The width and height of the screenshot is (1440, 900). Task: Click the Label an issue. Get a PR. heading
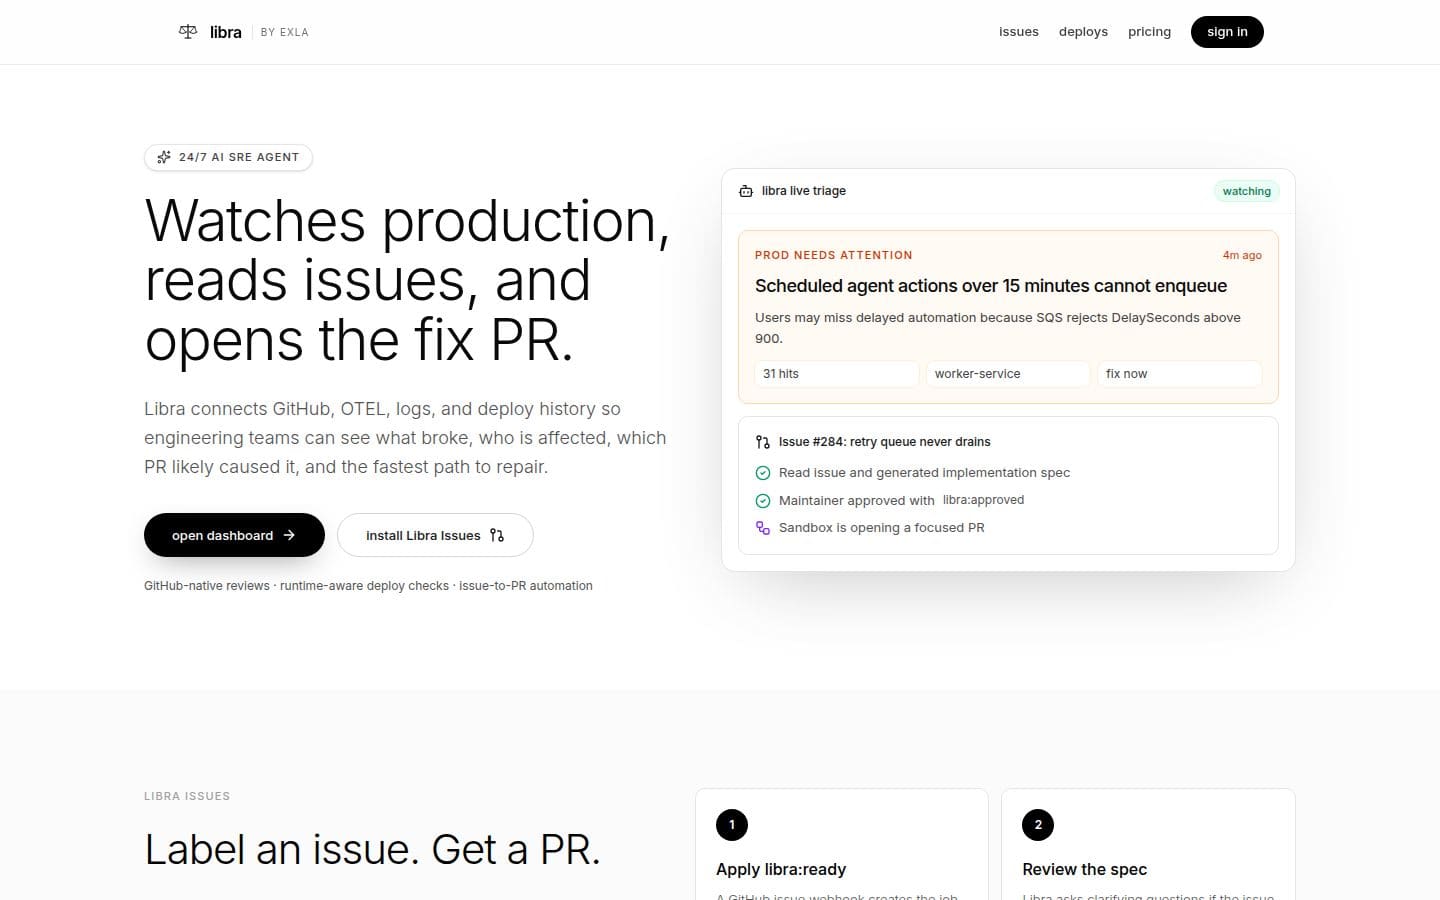[x=372, y=850]
